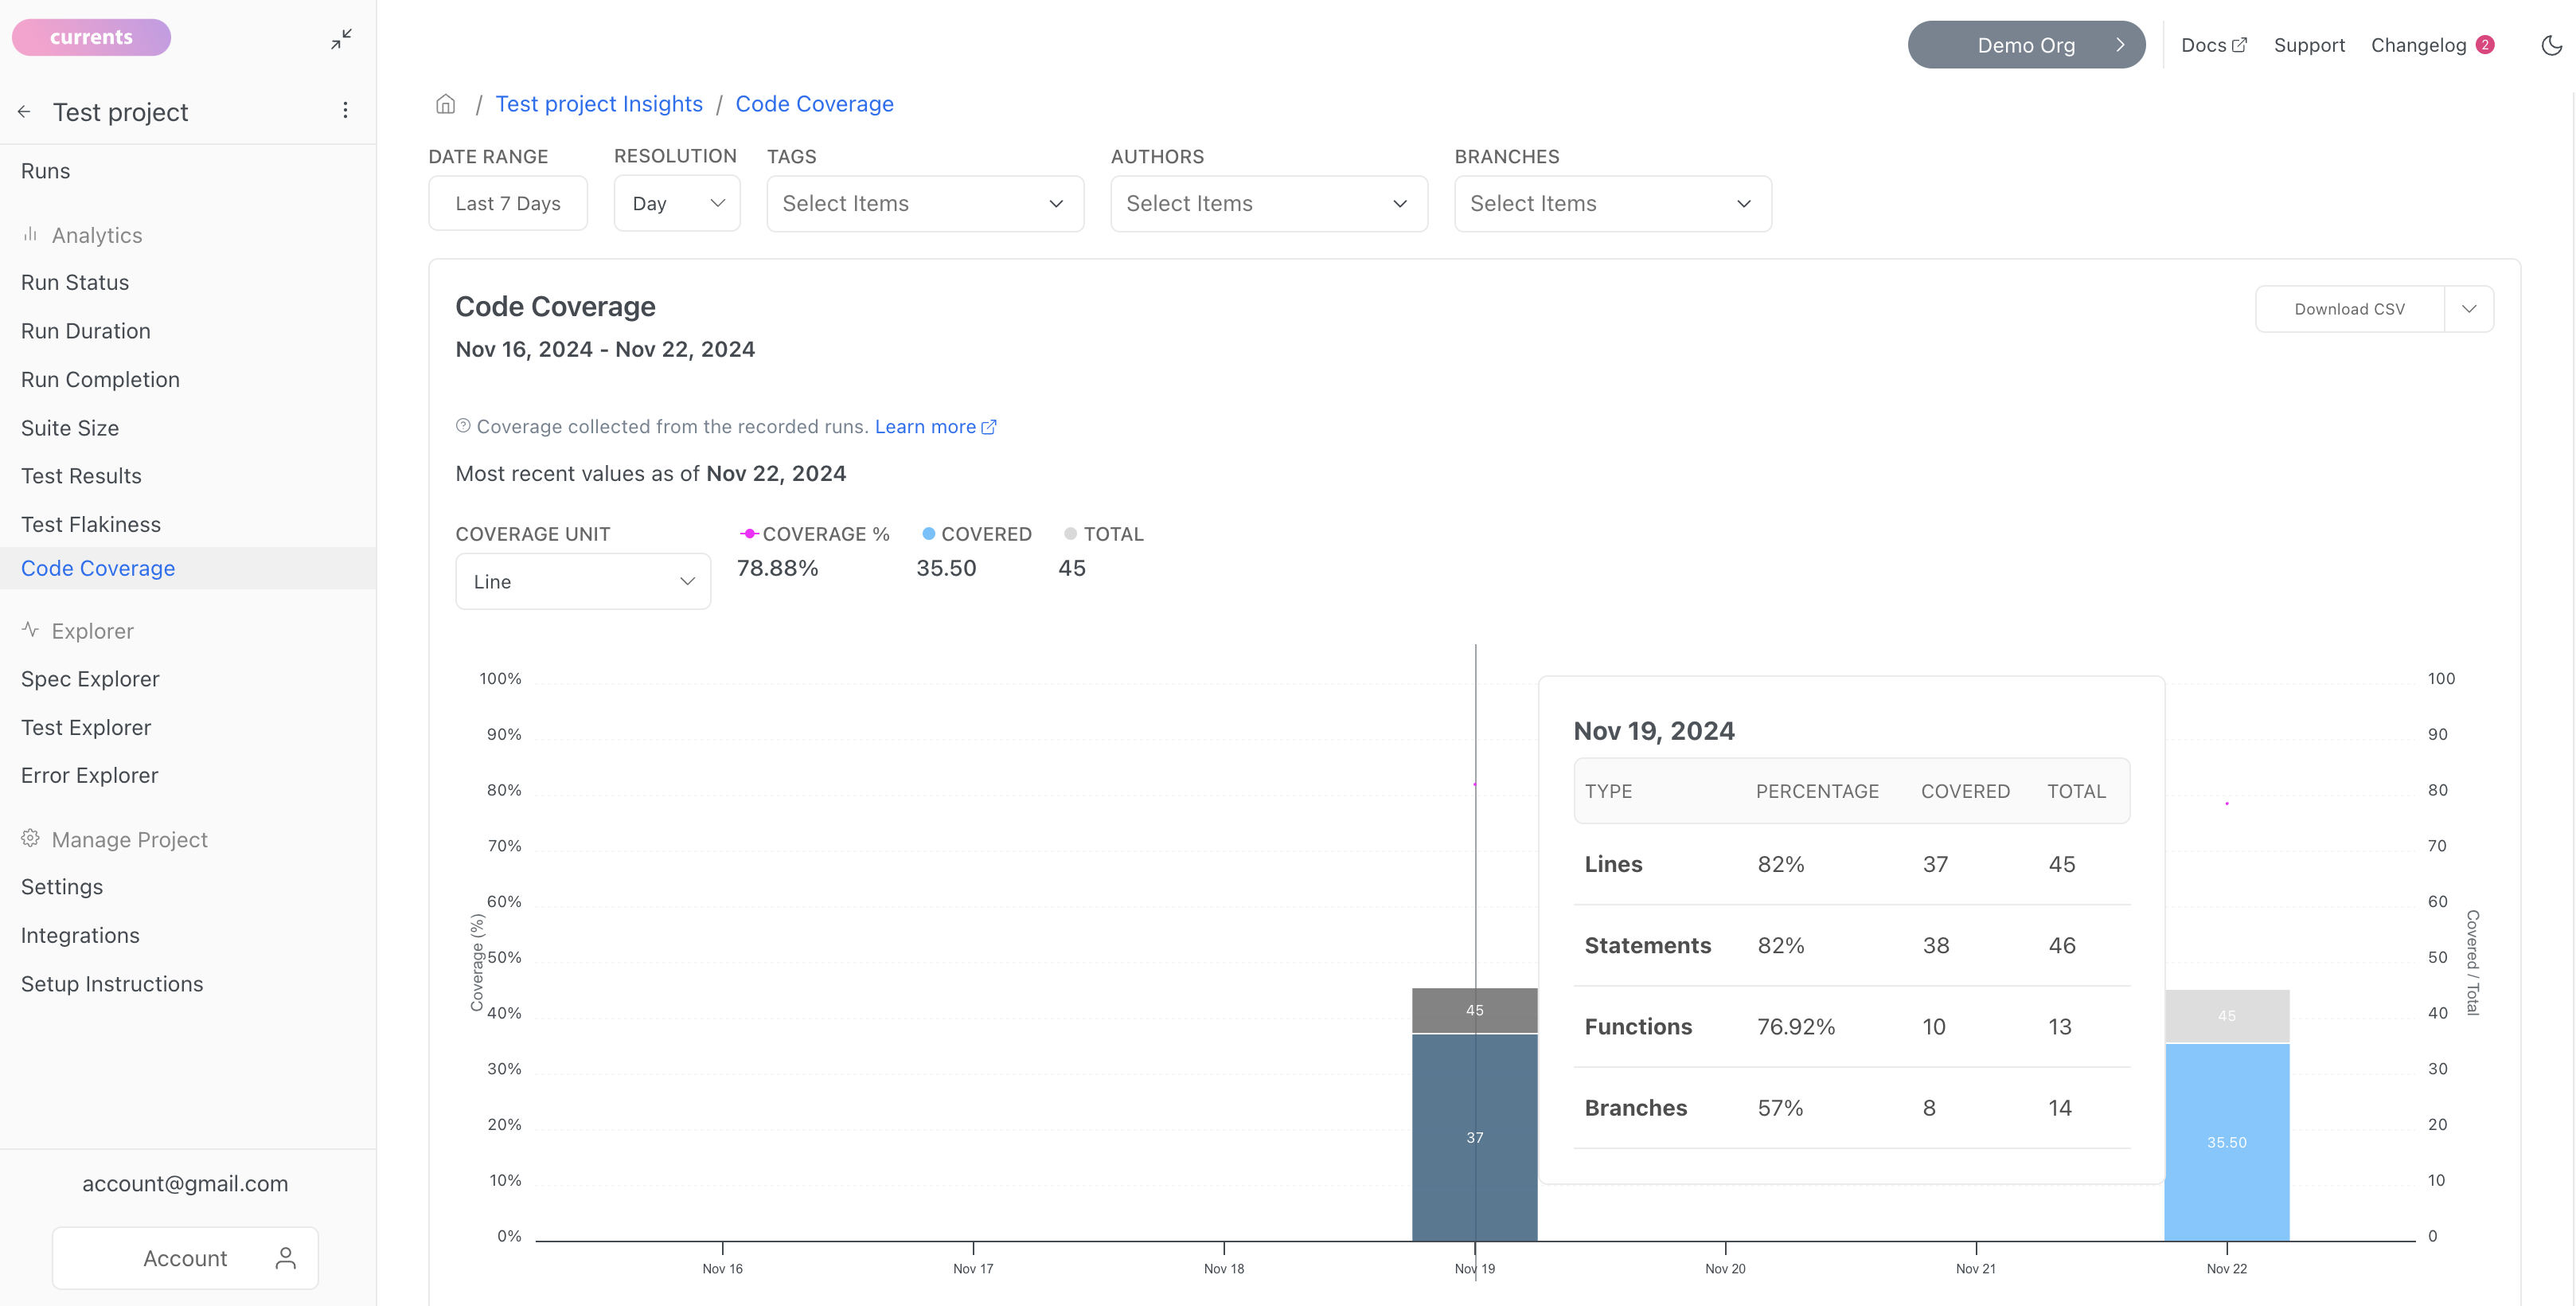Toggle the TOTAL legend series
Viewport: 2576px width, 1306px height.
click(x=1103, y=534)
